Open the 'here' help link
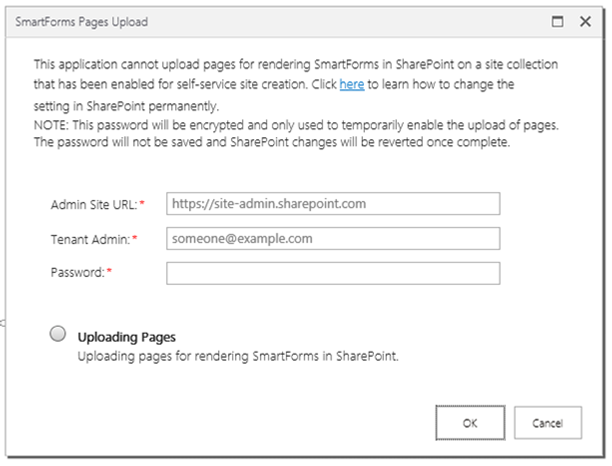The image size is (612, 466). coord(351,85)
